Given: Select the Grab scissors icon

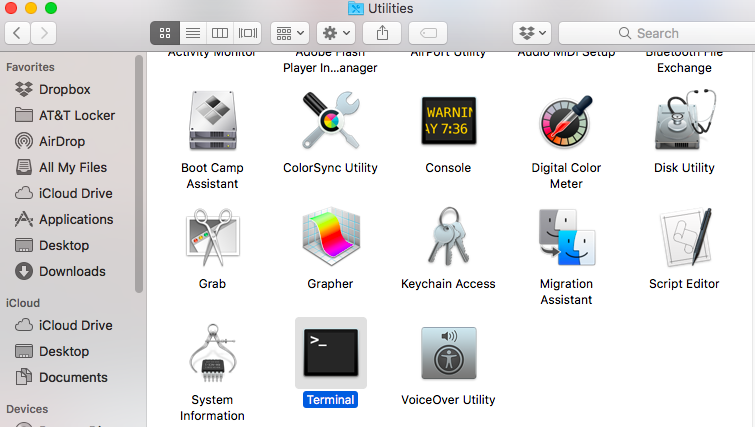Looking at the screenshot, I should pyautogui.click(x=212, y=237).
